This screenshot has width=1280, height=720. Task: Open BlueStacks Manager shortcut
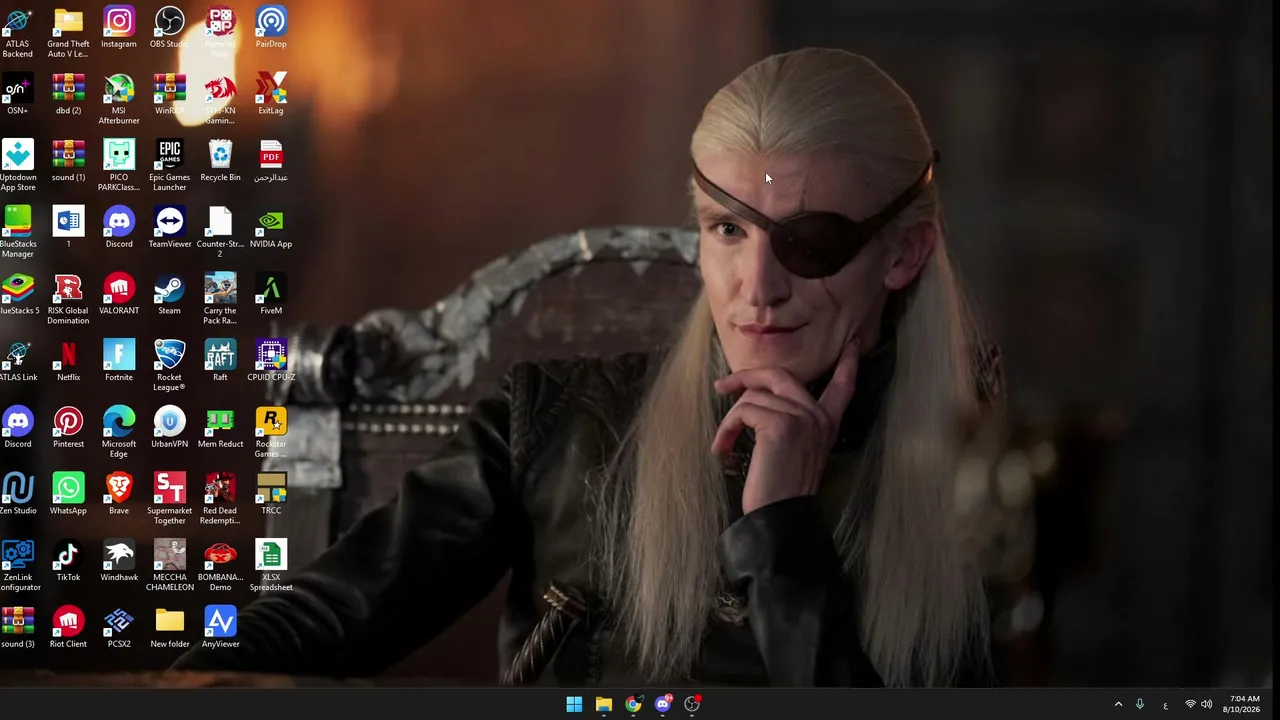18,233
